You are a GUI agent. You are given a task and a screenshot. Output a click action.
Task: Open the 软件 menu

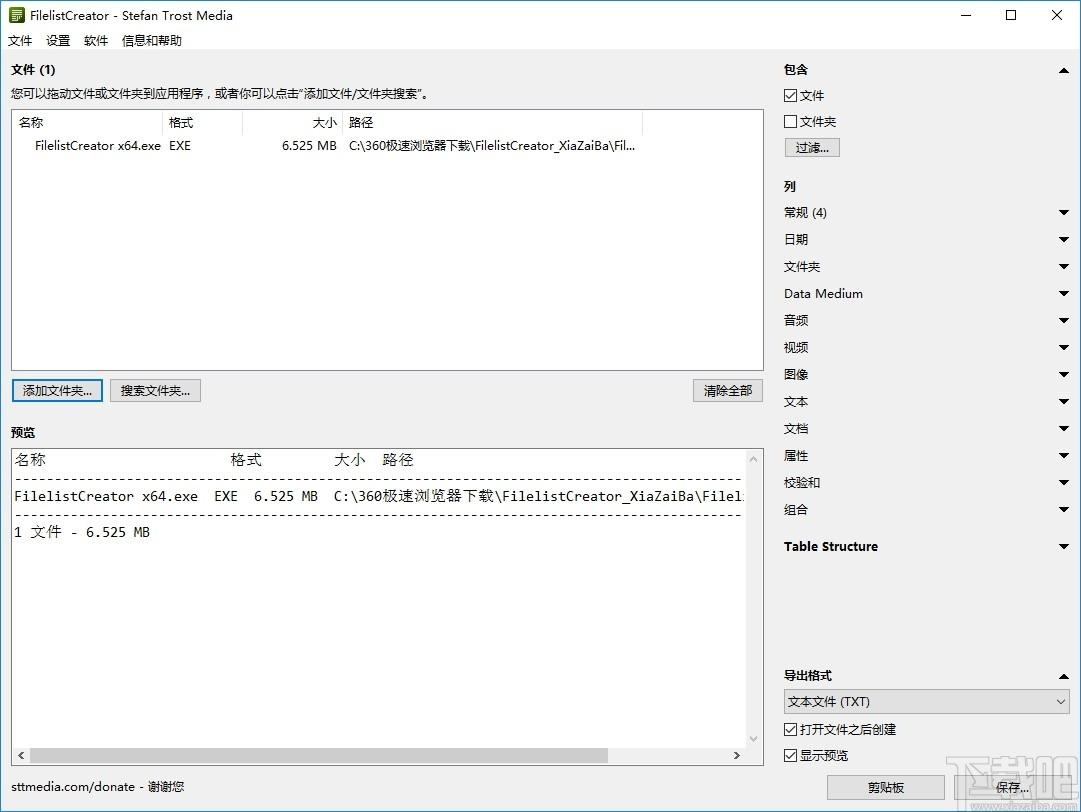(x=96, y=41)
